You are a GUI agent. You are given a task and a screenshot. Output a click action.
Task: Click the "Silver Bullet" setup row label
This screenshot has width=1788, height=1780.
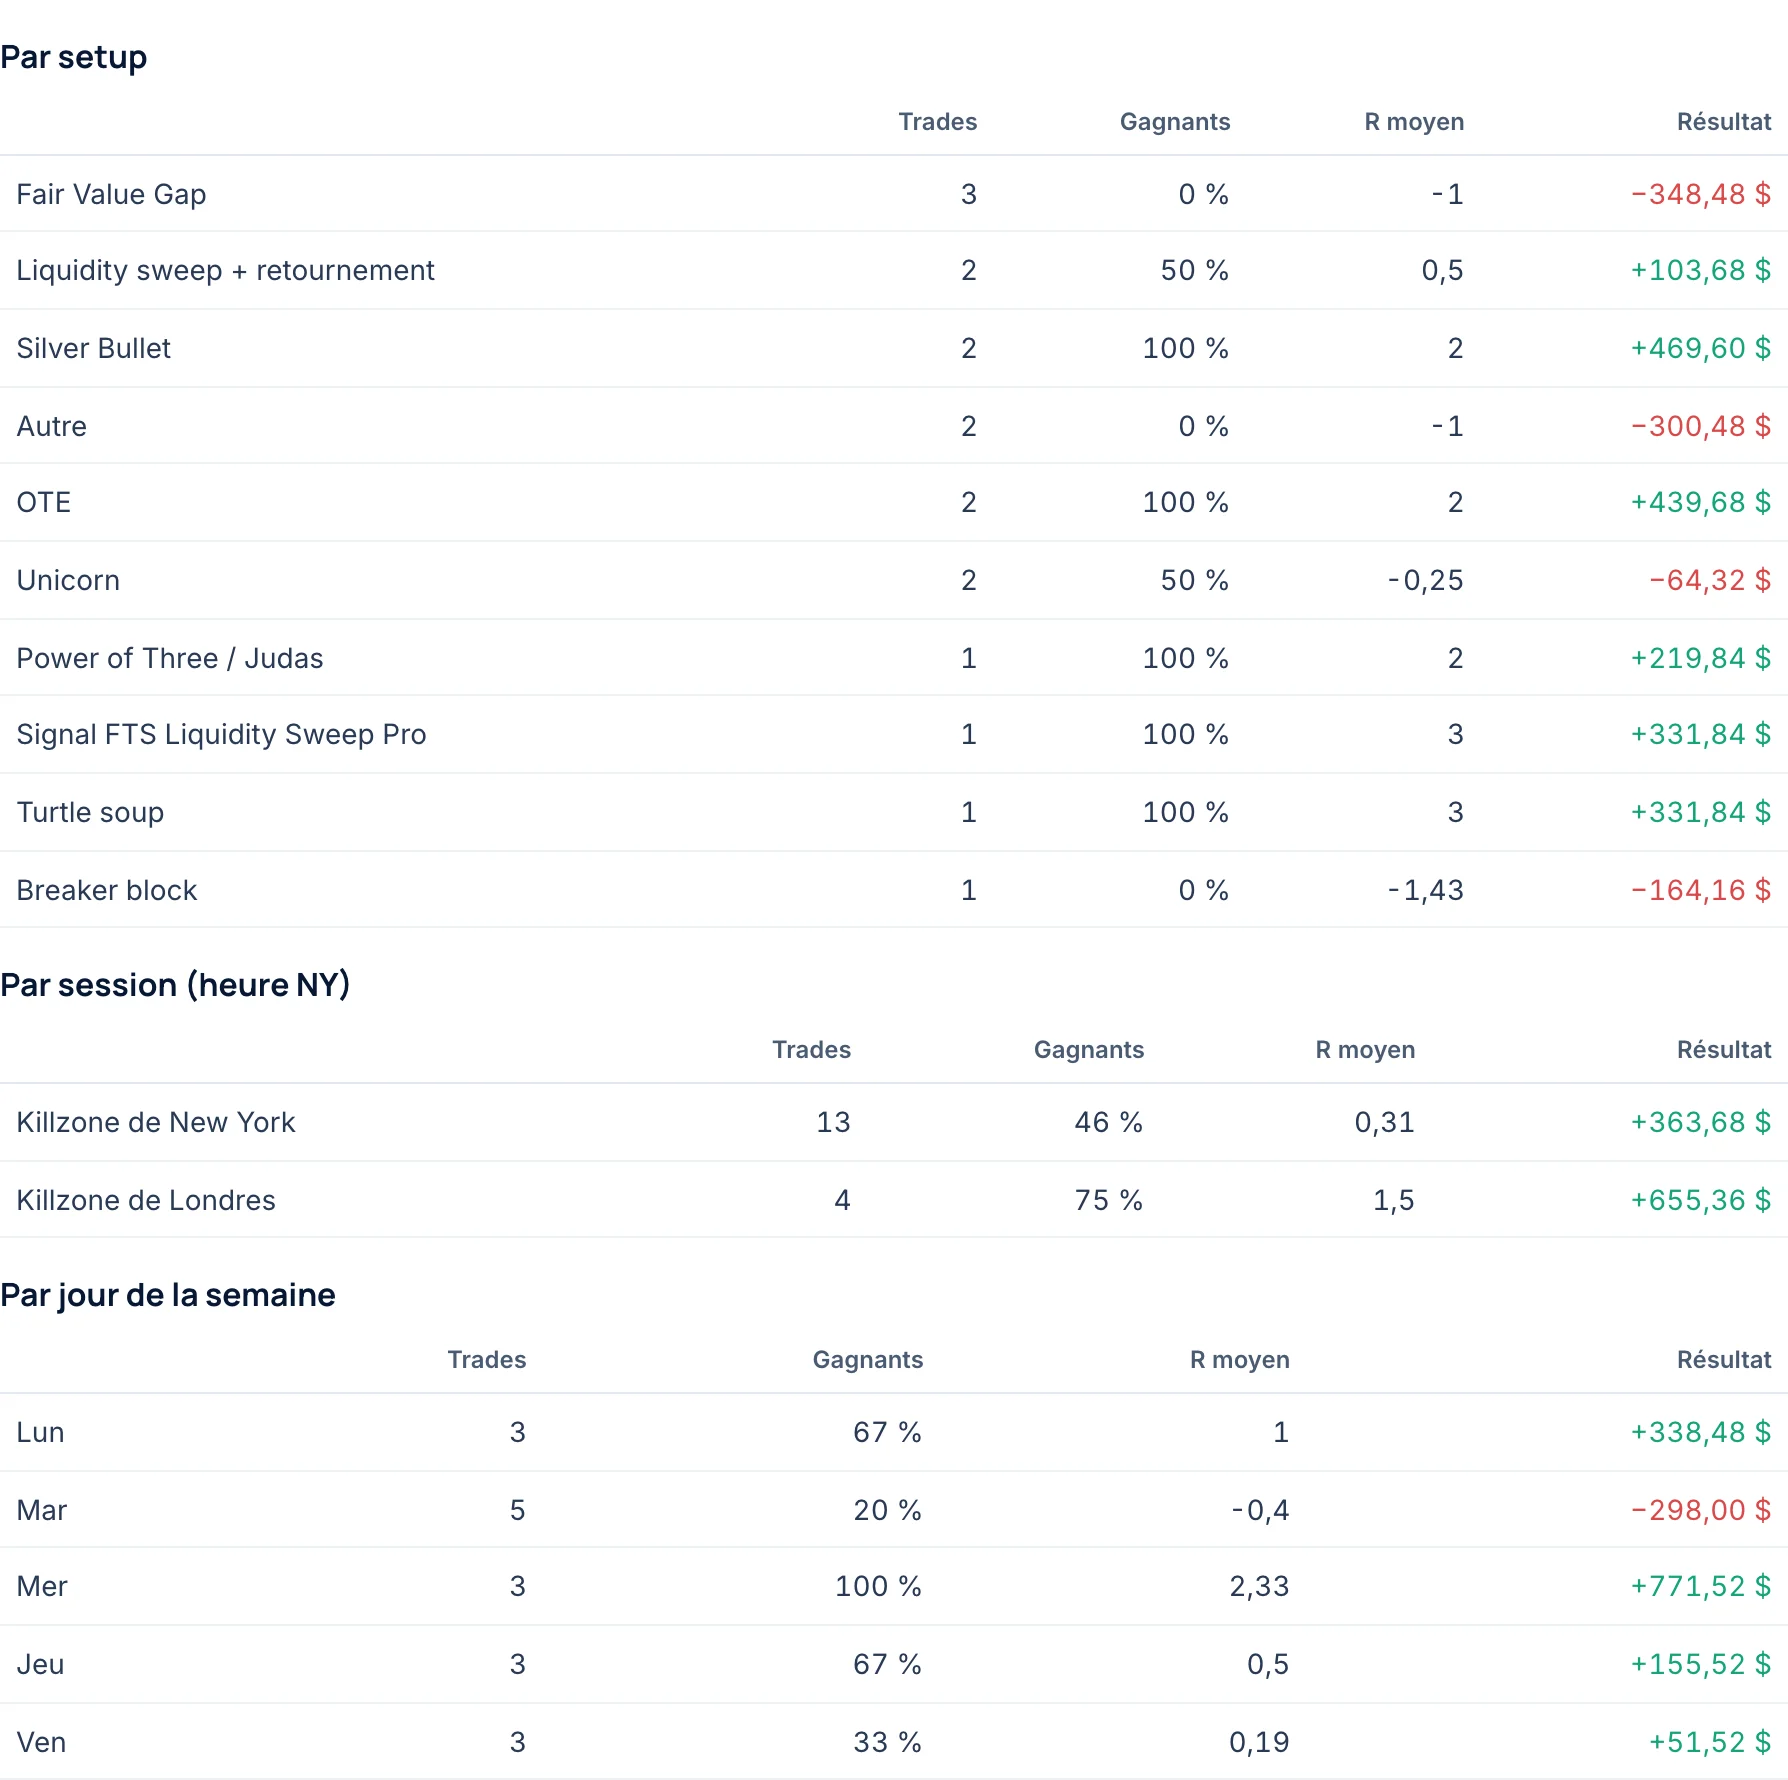[94, 348]
